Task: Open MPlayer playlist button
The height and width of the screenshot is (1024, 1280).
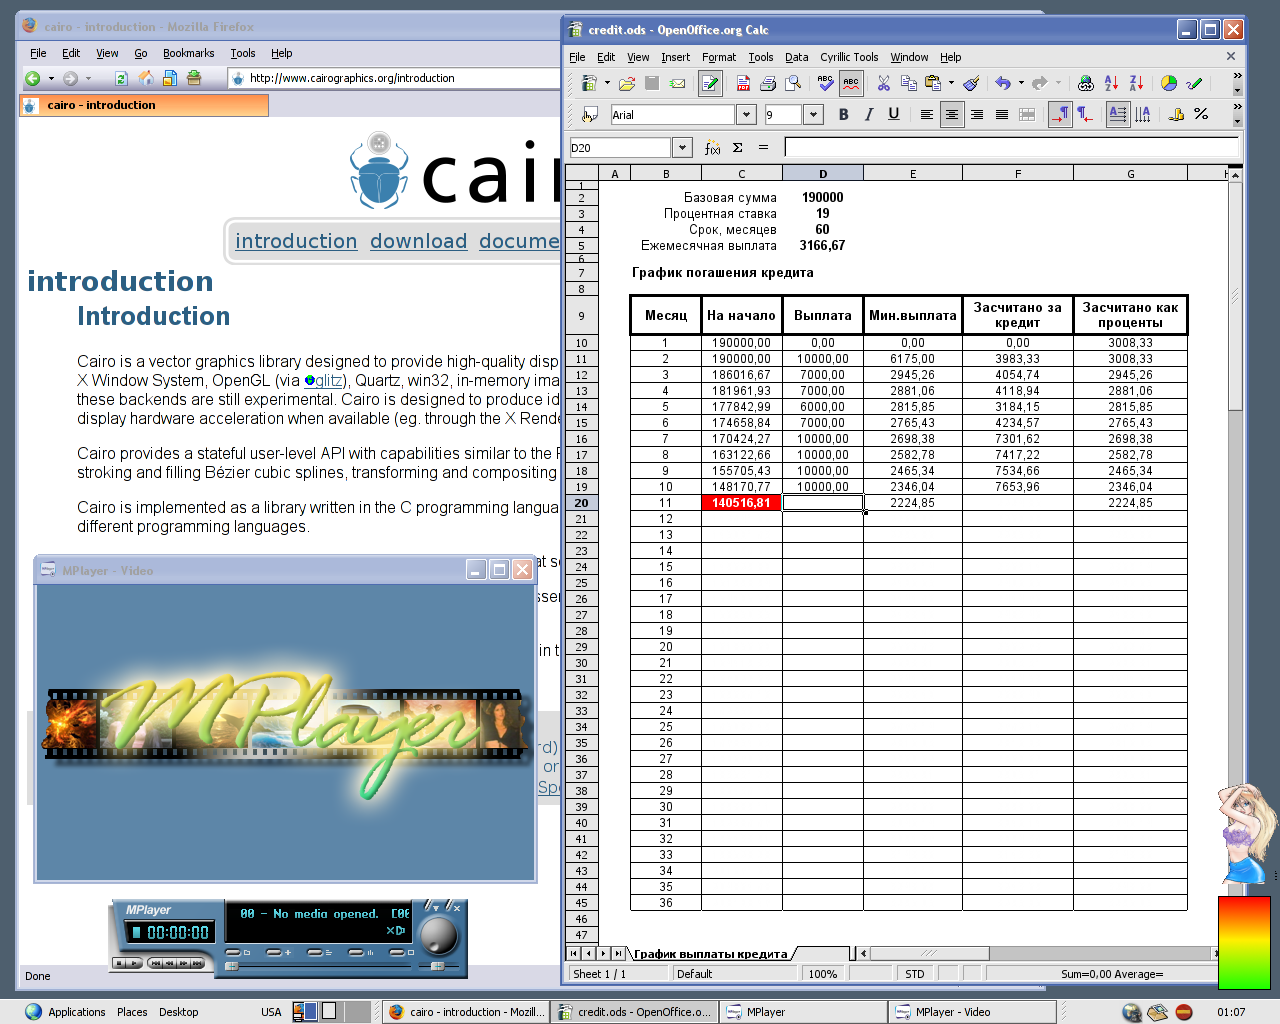Action: [x=318, y=953]
